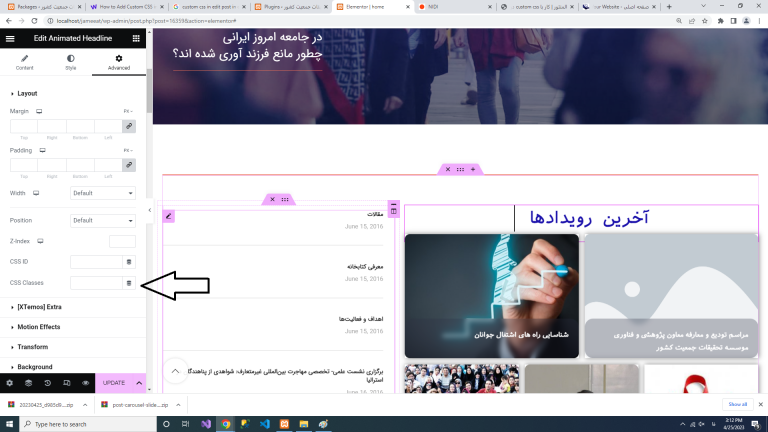768x432 pixels.
Task: Switch to the Content tab
Action: pyautogui.click(x=24, y=63)
